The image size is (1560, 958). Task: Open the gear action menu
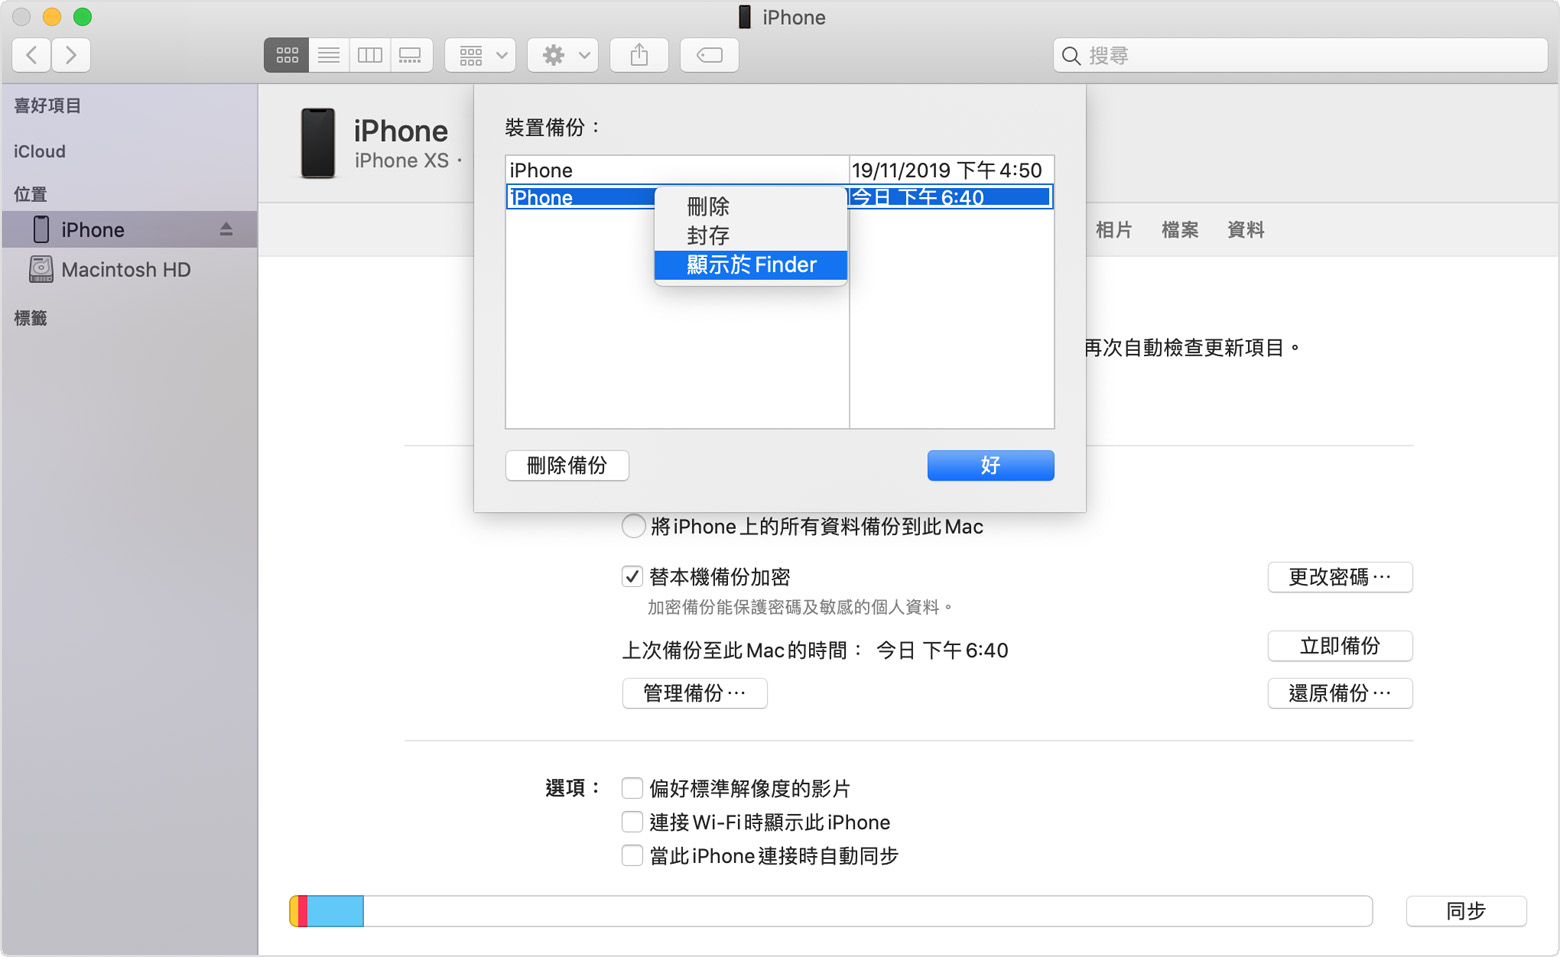[564, 55]
